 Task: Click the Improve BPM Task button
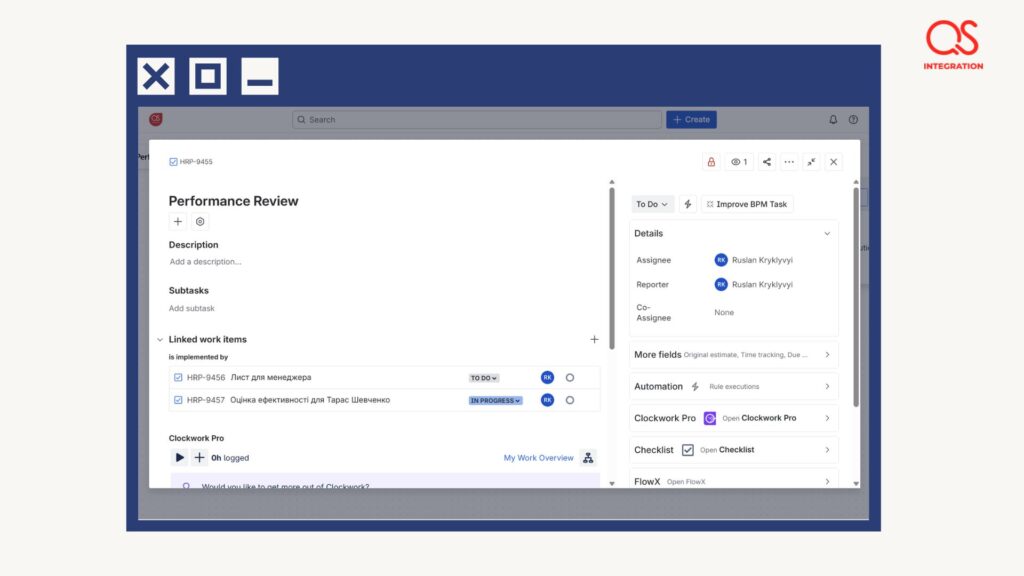(x=747, y=204)
